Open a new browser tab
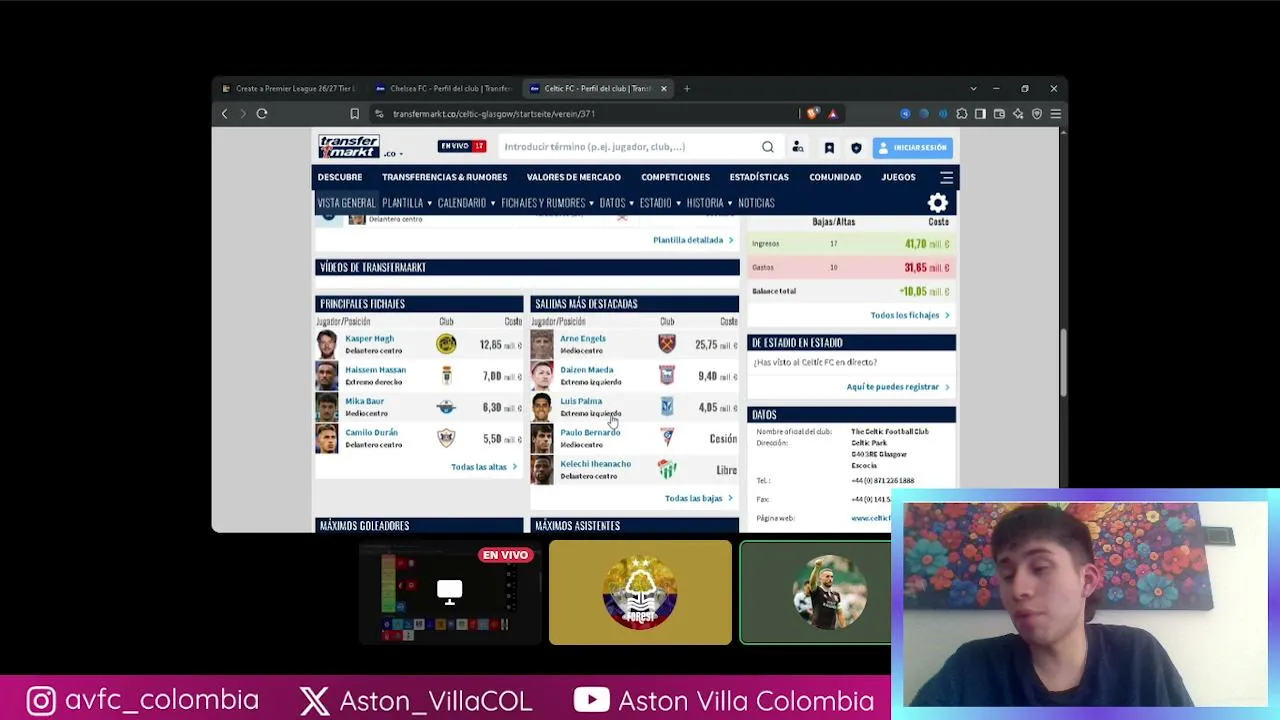The image size is (1280, 720). (687, 89)
